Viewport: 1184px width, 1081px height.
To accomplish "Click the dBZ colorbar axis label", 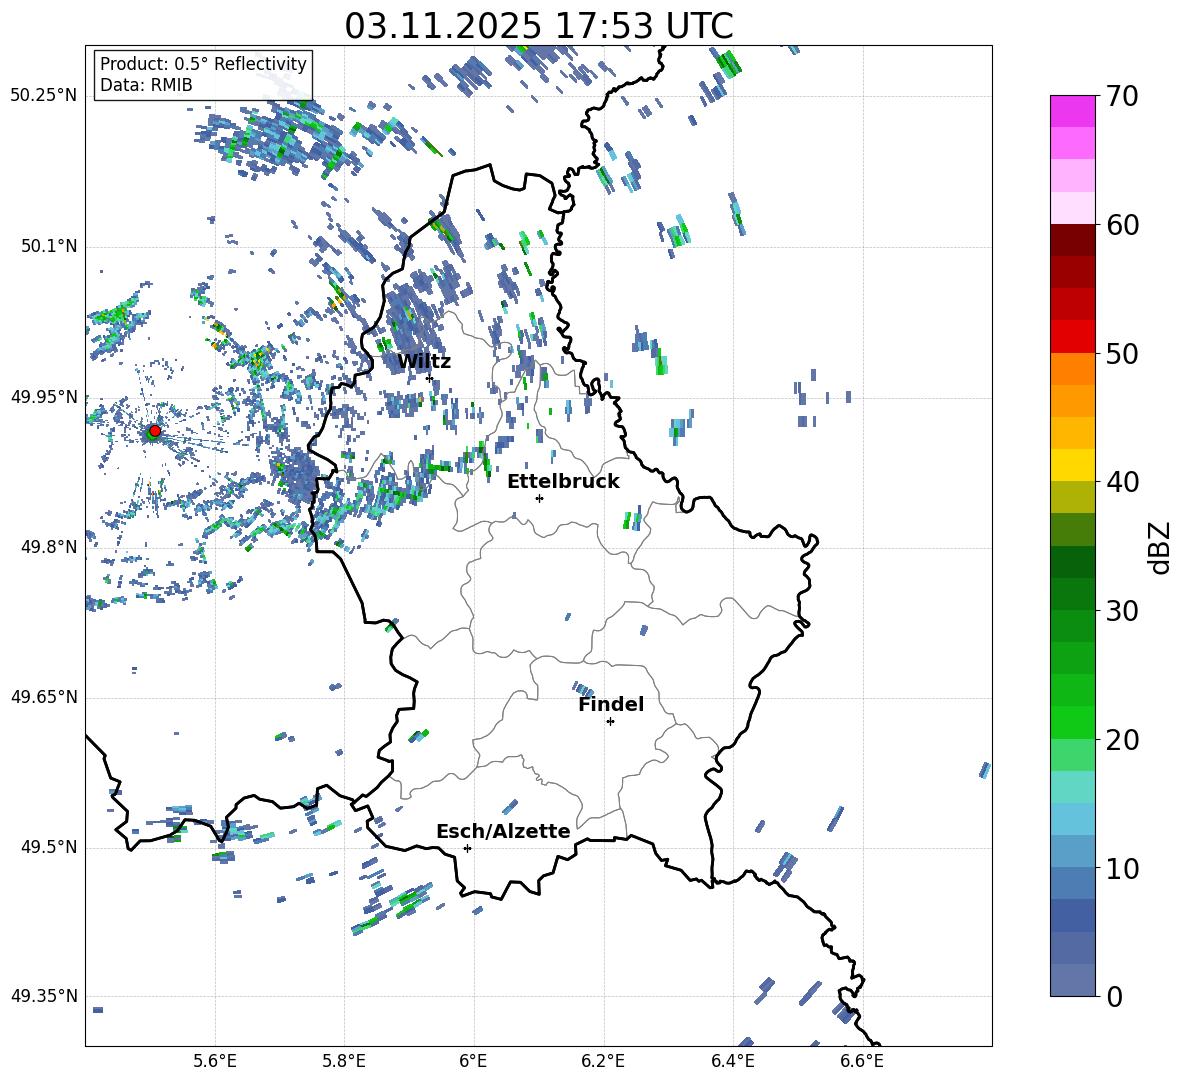I will [1160, 547].
